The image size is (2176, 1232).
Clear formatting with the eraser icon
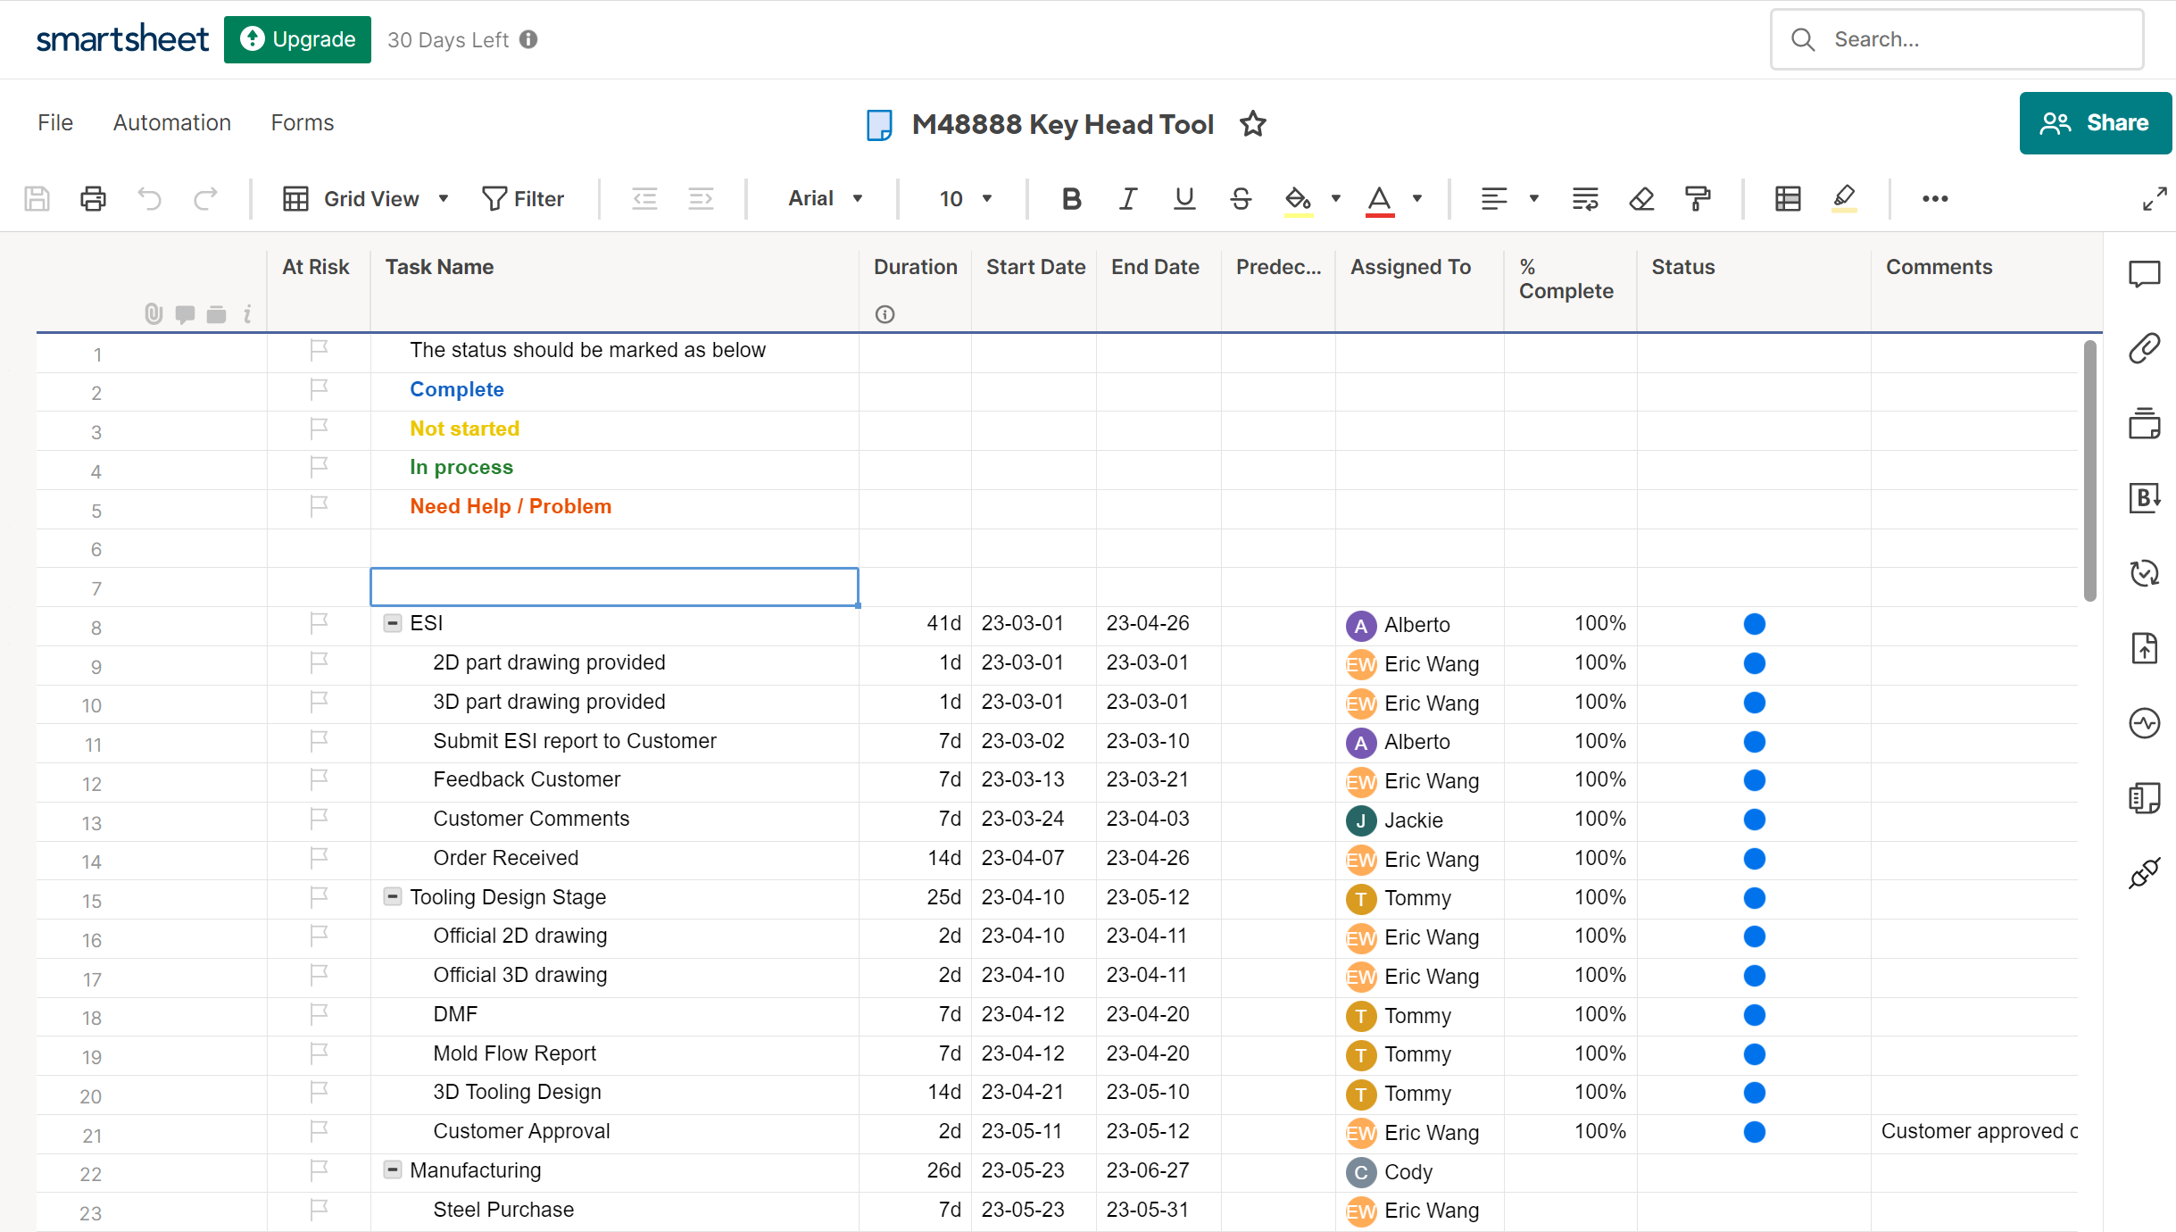[1641, 199]
